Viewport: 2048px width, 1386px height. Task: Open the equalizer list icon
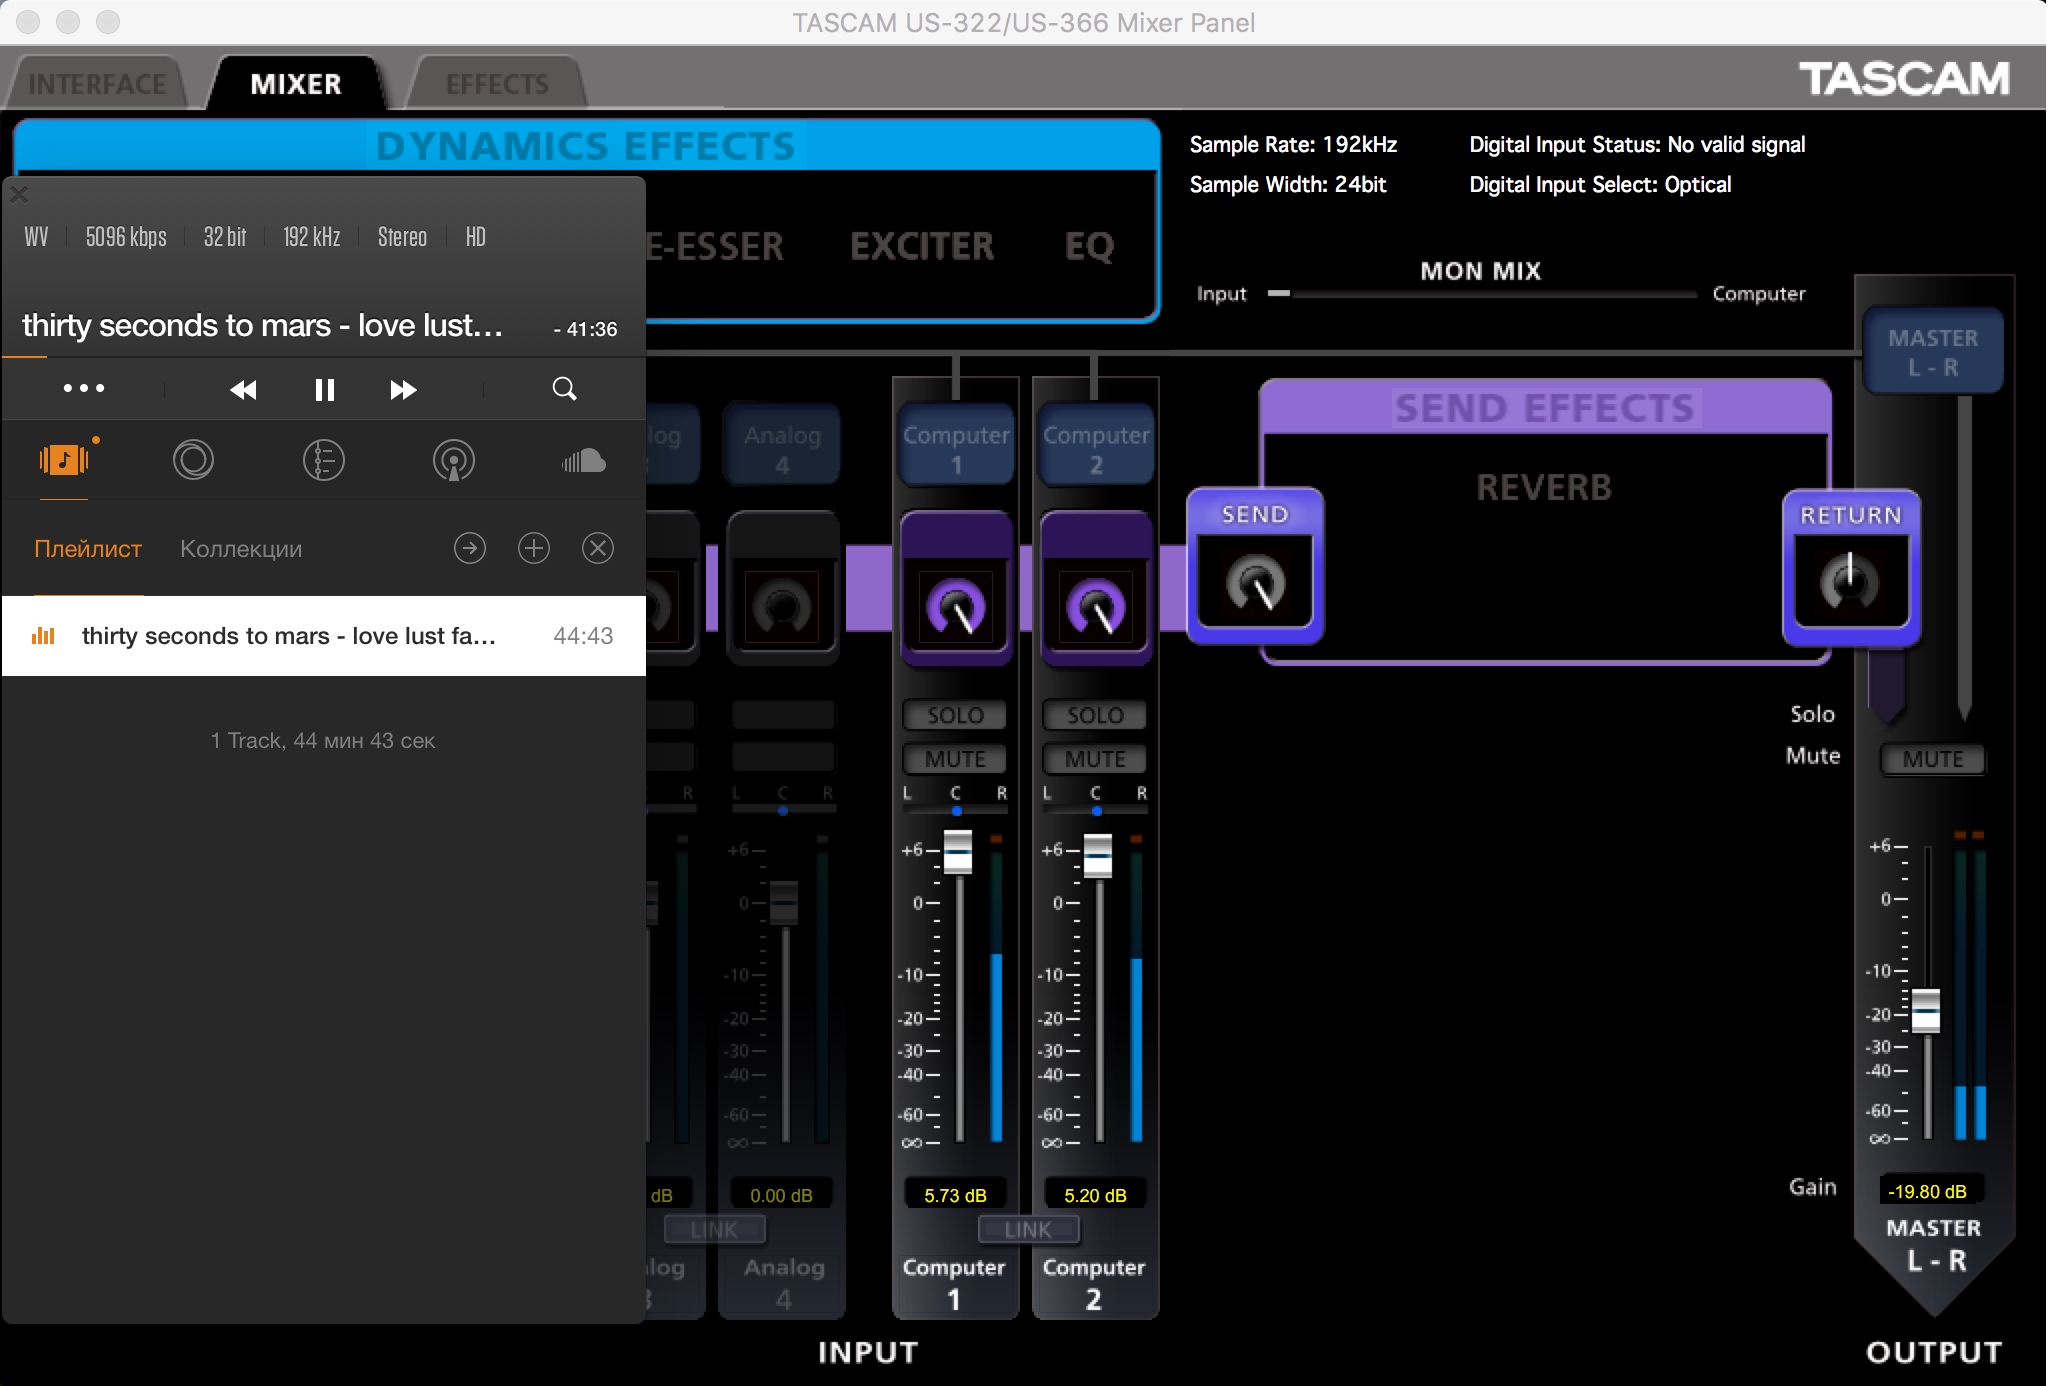pos(323,460)
